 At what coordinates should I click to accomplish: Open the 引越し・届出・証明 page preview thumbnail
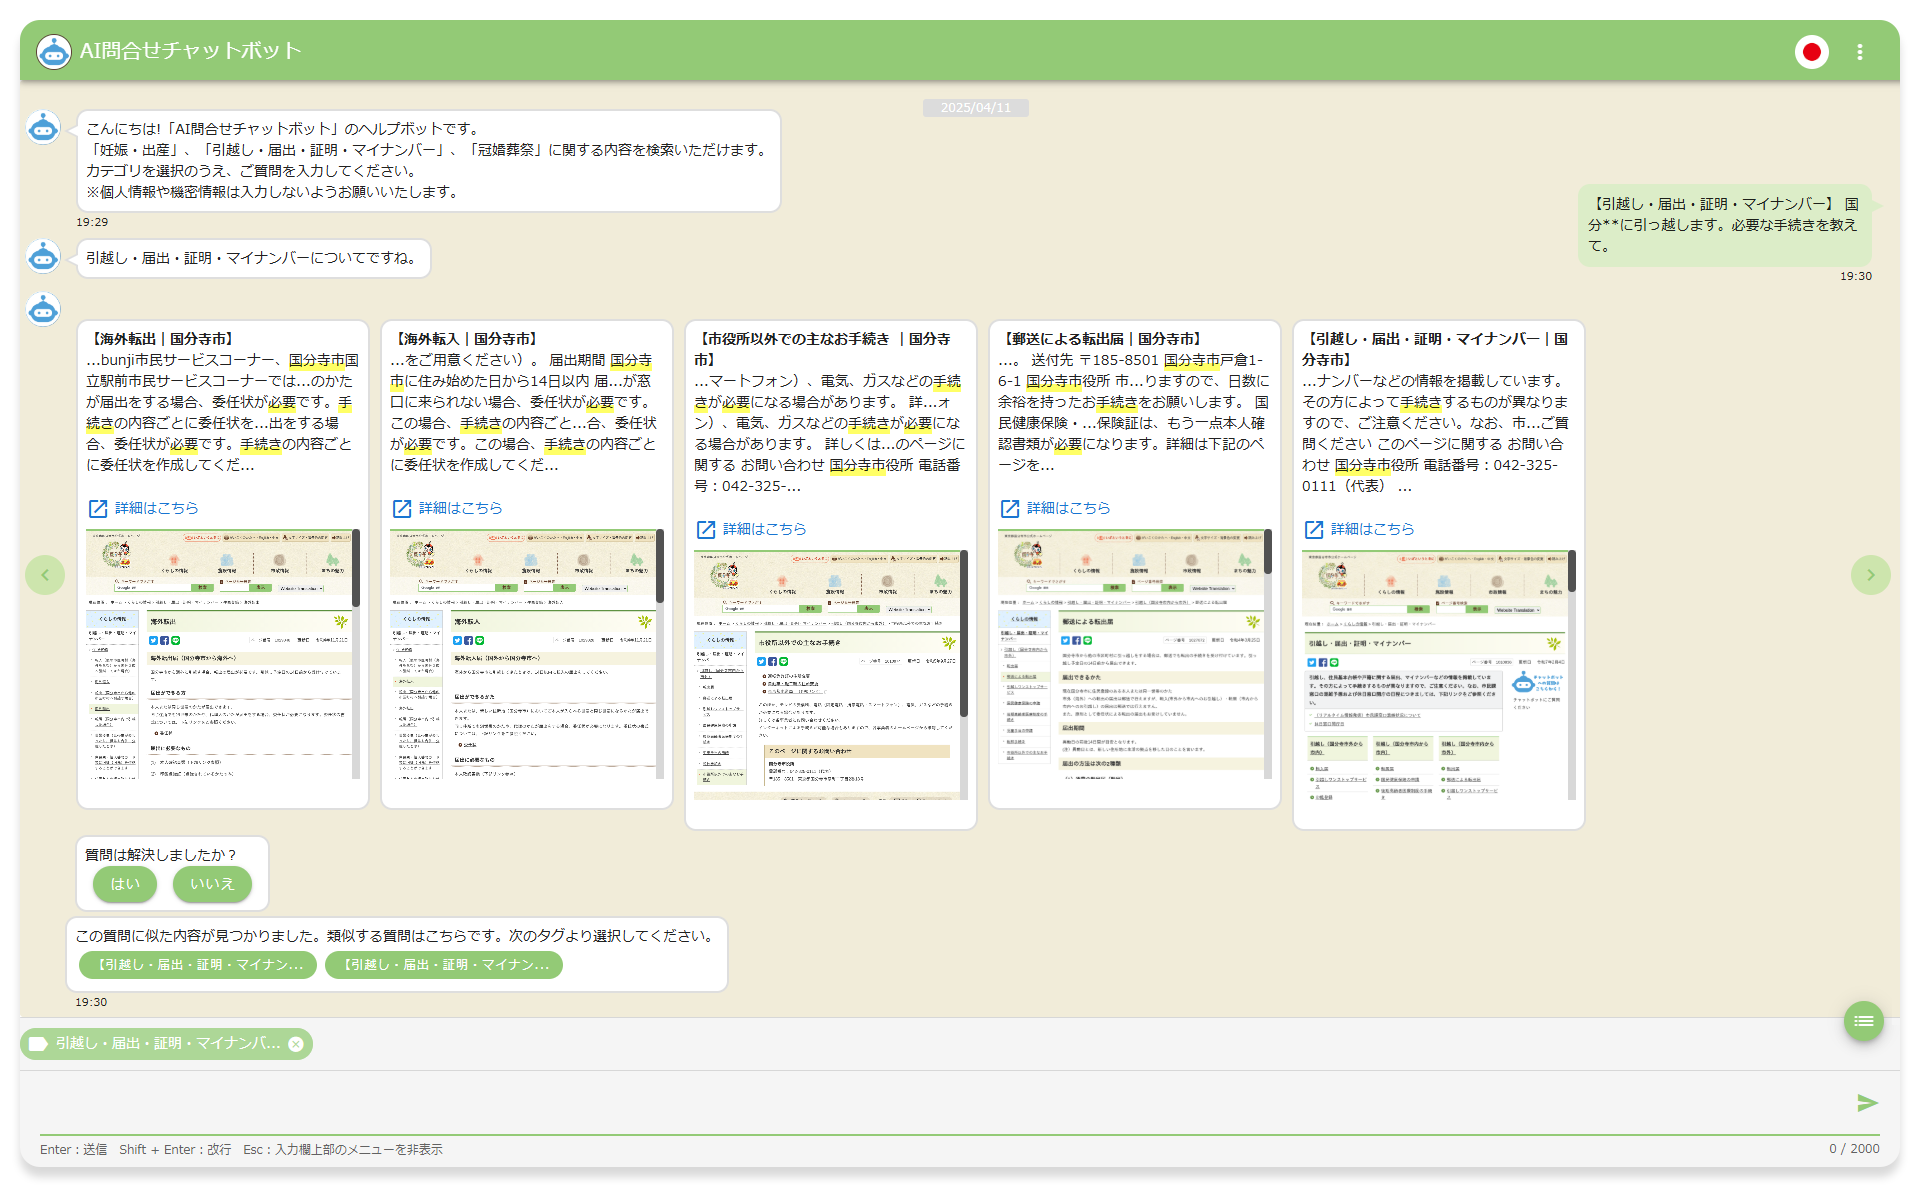click(x=1435, y=675)
